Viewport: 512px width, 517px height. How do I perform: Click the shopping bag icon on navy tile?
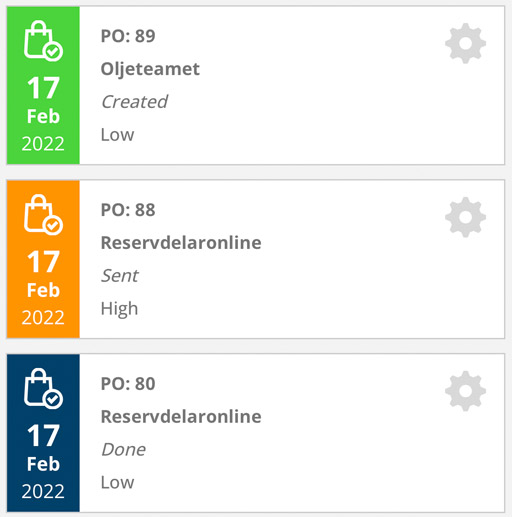click(43, 388)
